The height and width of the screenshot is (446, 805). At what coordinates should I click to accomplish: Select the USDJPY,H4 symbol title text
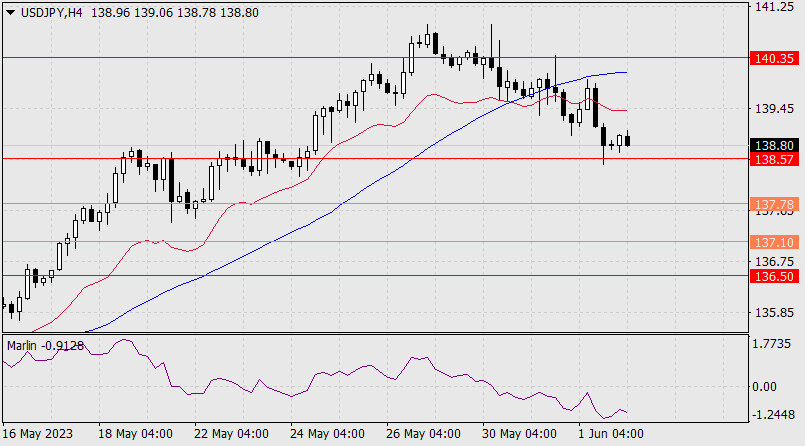51,13
